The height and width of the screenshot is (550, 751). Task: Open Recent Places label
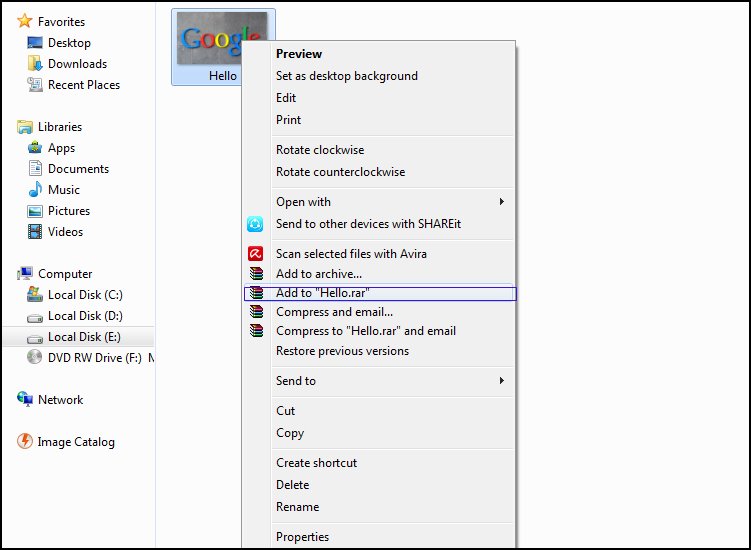coord(84,85)
